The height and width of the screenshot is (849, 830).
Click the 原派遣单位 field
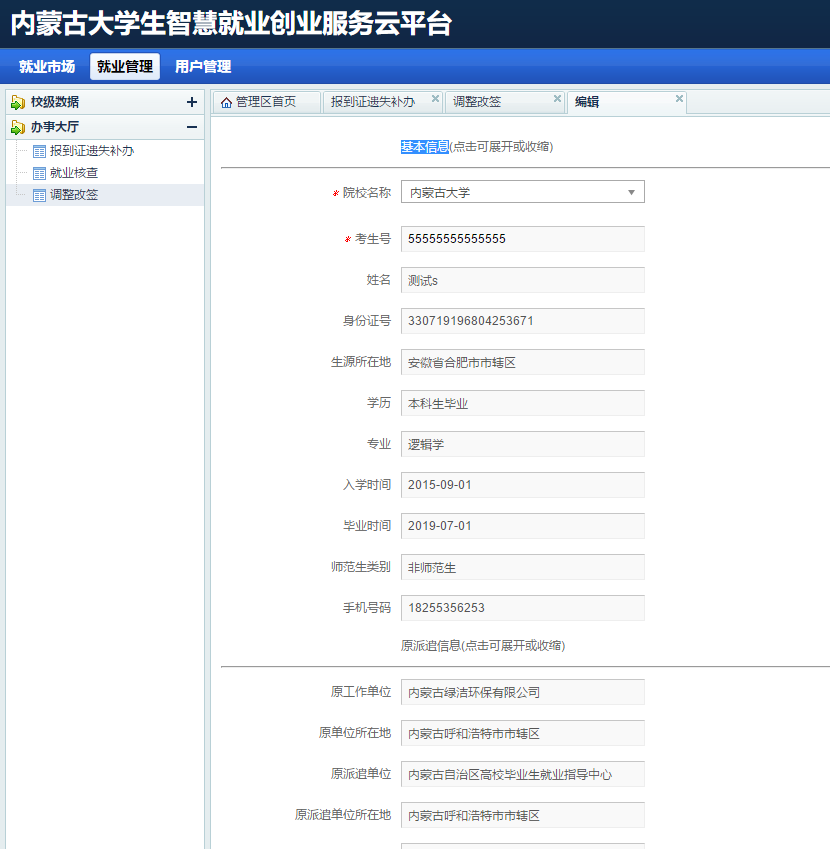(x=522, y=774)
